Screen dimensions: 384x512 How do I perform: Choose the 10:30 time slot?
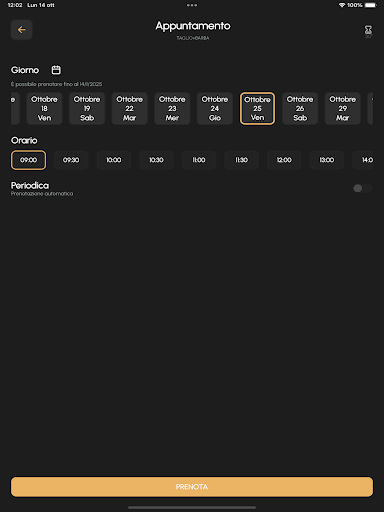coord(156,160)
